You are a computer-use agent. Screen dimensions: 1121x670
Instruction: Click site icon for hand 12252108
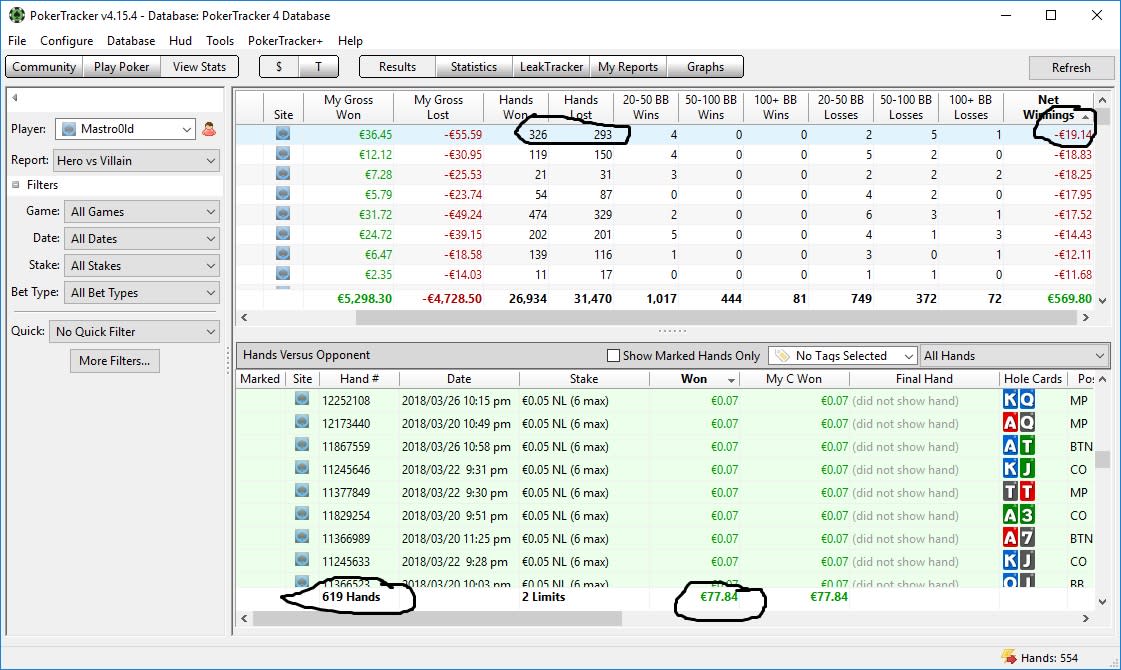(302, 399)
